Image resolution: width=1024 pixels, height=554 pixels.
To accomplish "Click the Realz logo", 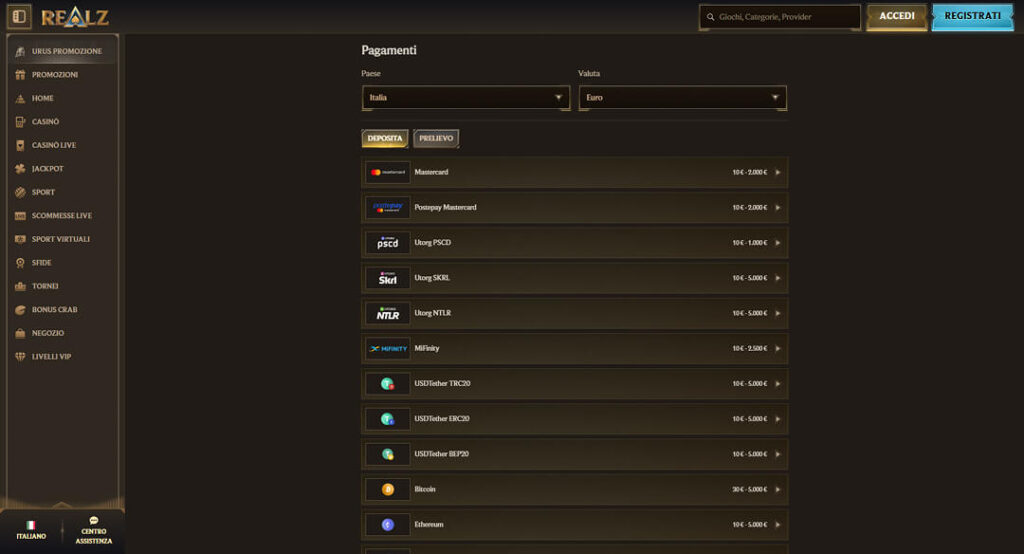I will point(74,17).
